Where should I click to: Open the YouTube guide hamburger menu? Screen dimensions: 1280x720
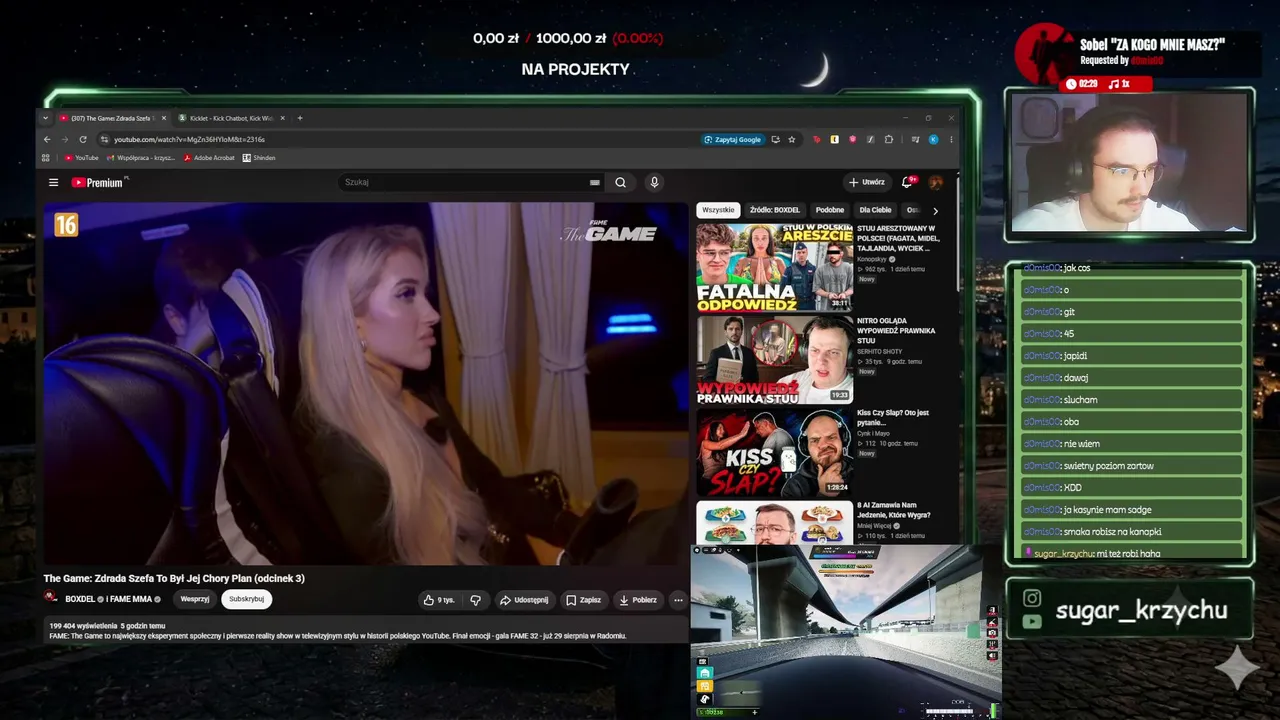pos(53,183)
